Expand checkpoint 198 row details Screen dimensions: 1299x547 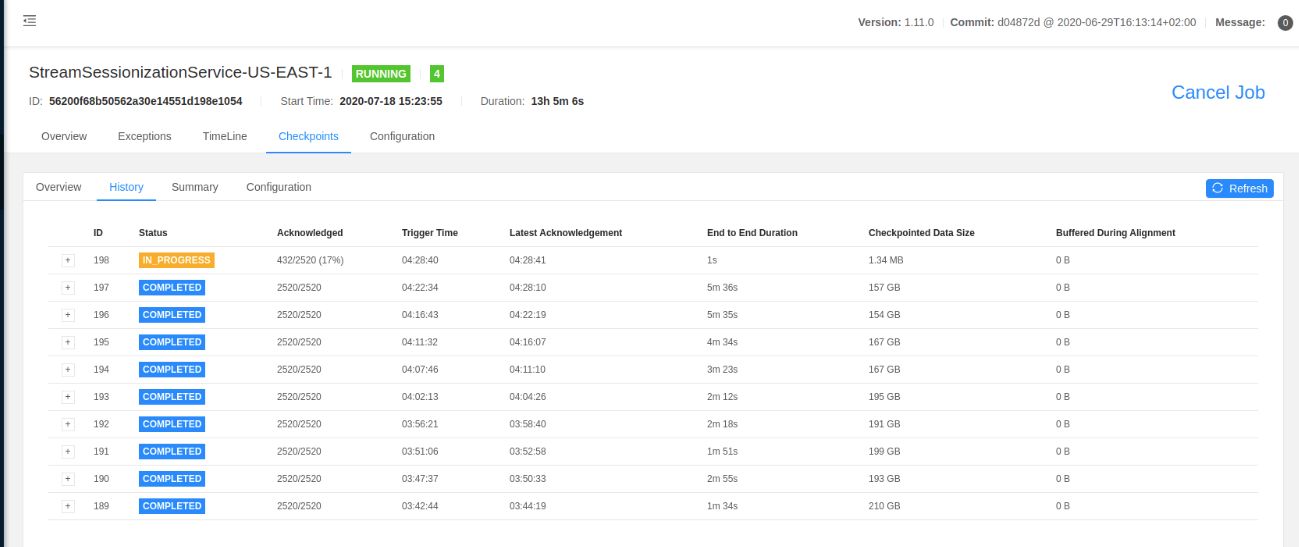(x=68, y=260)
